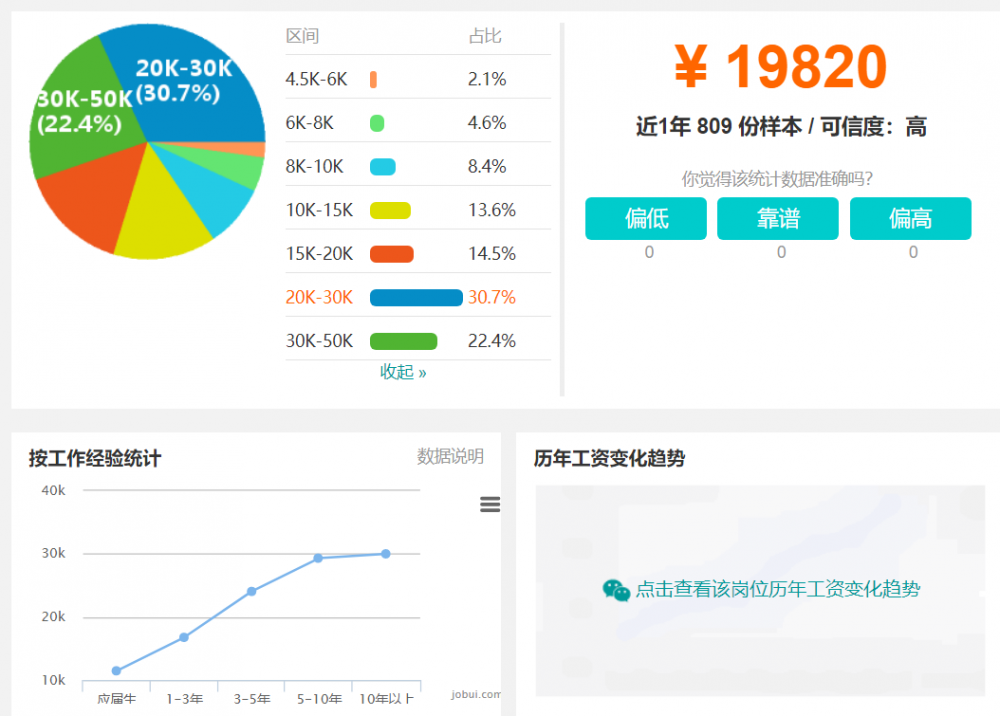
Task: Vote 偏高 on the salary statistic
Action: (911, 218)
